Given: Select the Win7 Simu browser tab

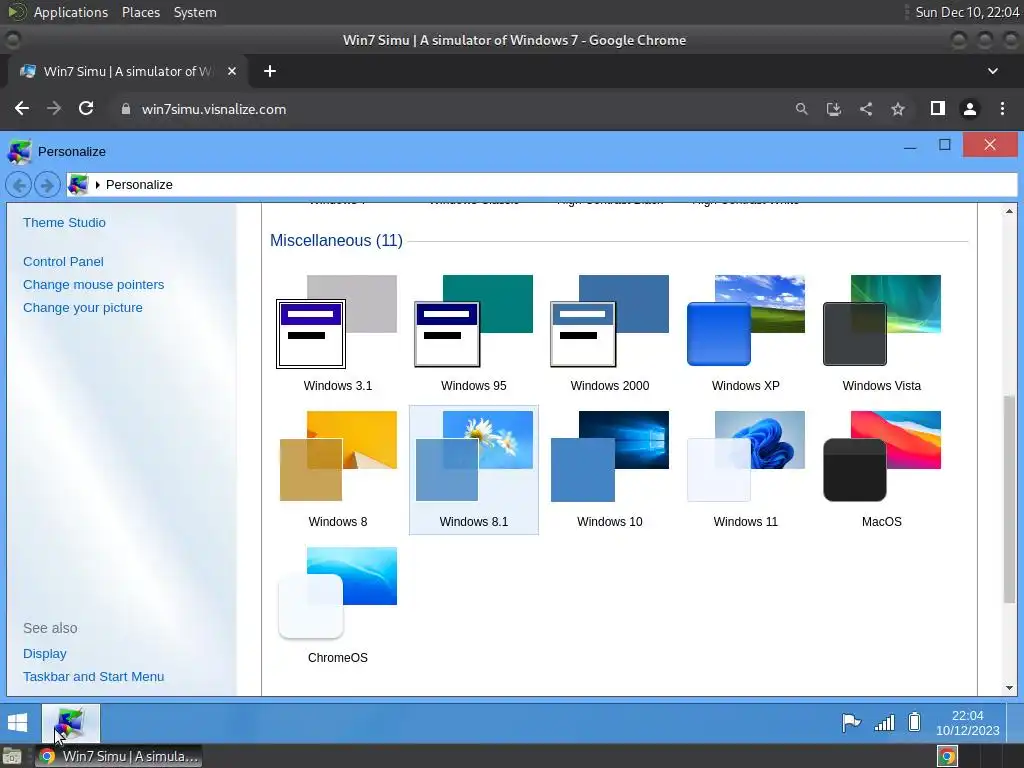Looking at the screenshot, I should point(127,71).
